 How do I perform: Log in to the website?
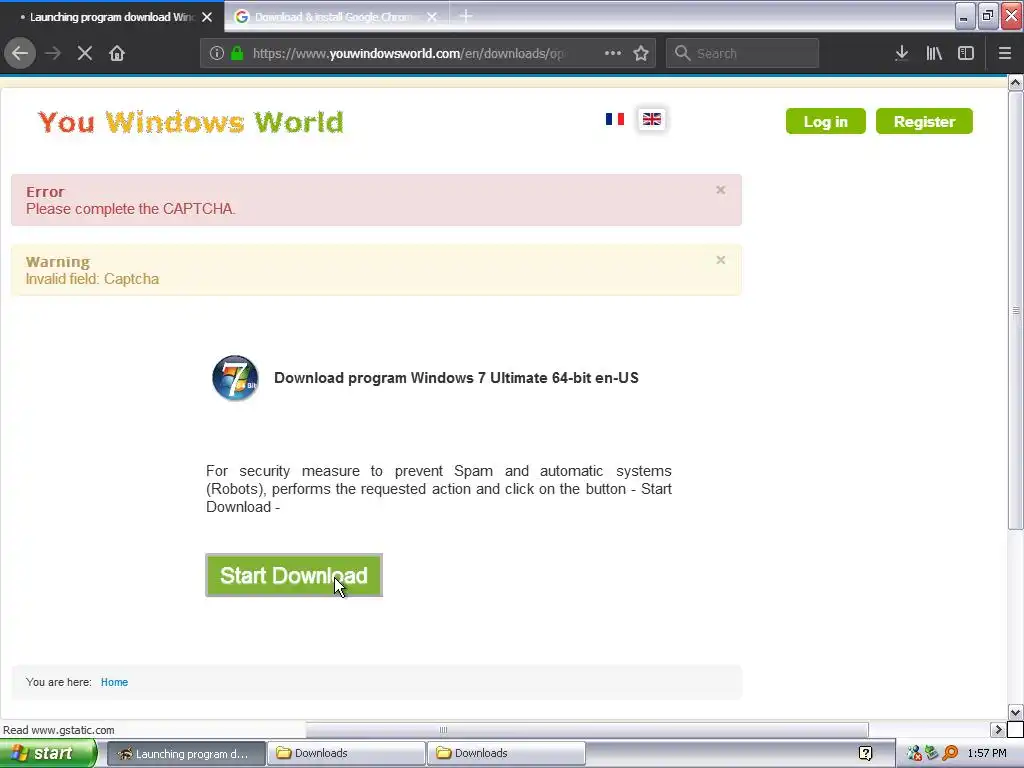tap(825, 121)
